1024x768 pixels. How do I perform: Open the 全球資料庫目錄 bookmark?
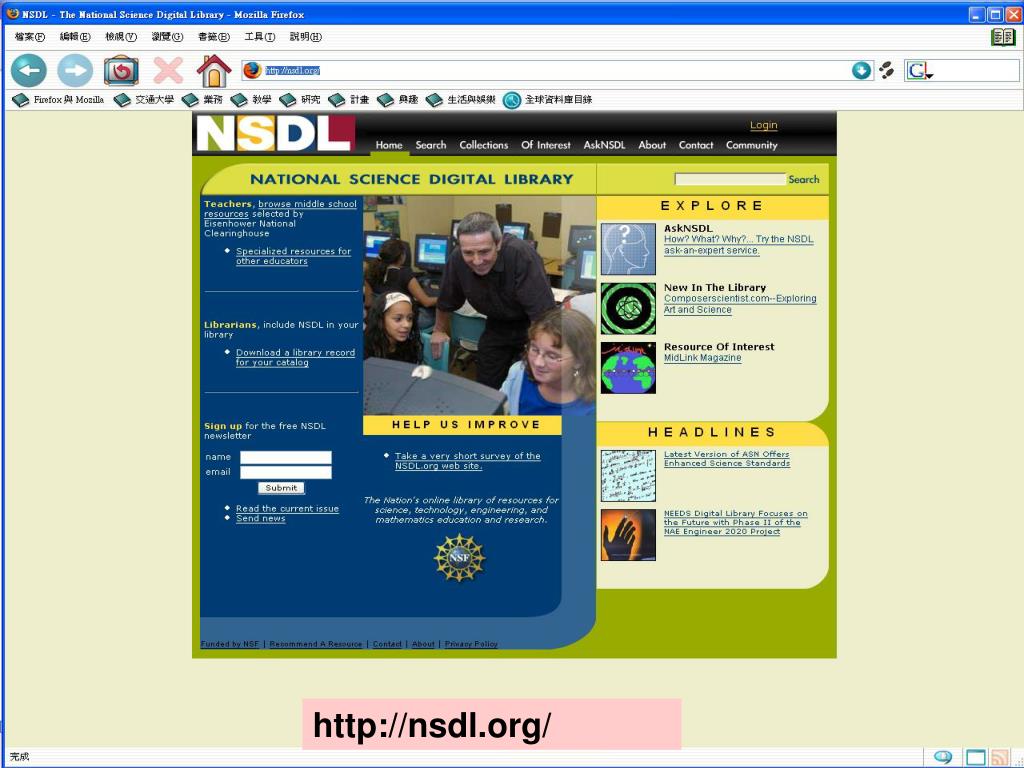coord(548,100)
